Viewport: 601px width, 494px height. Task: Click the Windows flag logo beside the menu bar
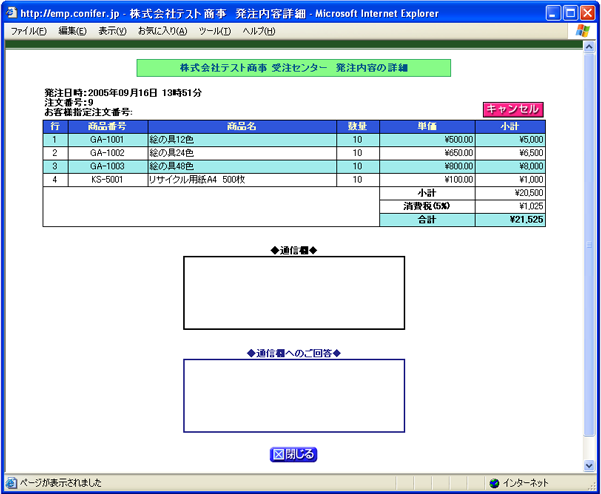pyautogui.click(x=582, y=31)
